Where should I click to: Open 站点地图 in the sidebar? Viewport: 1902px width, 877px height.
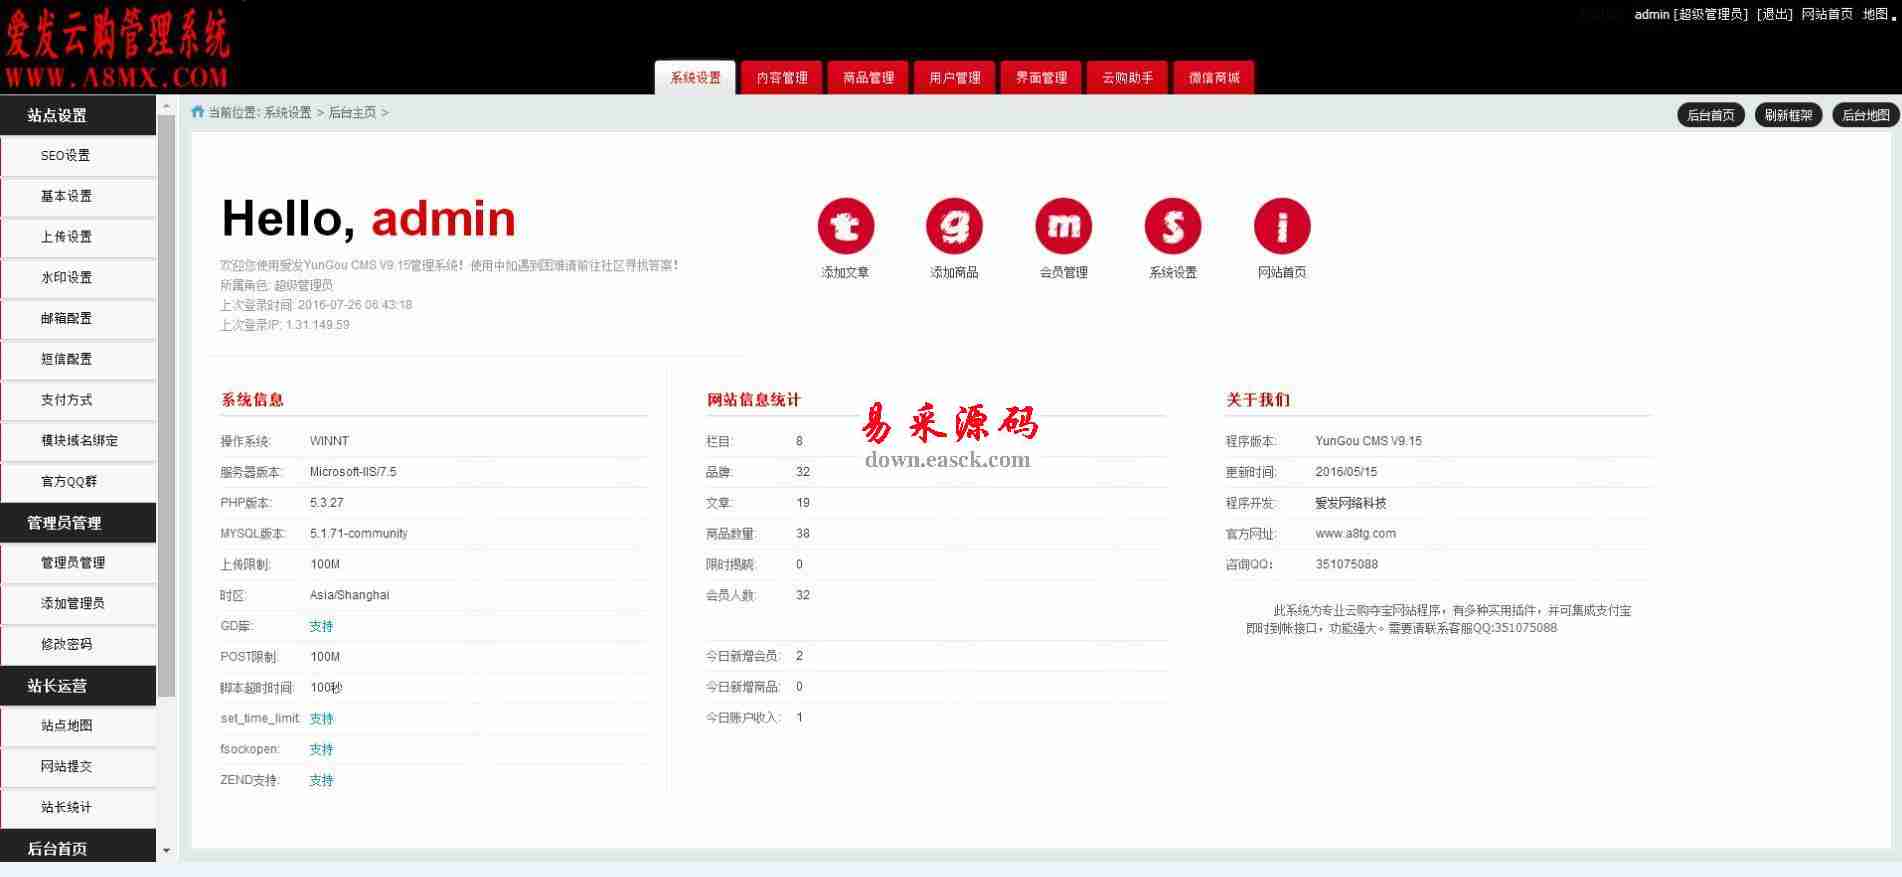point(78,726)
